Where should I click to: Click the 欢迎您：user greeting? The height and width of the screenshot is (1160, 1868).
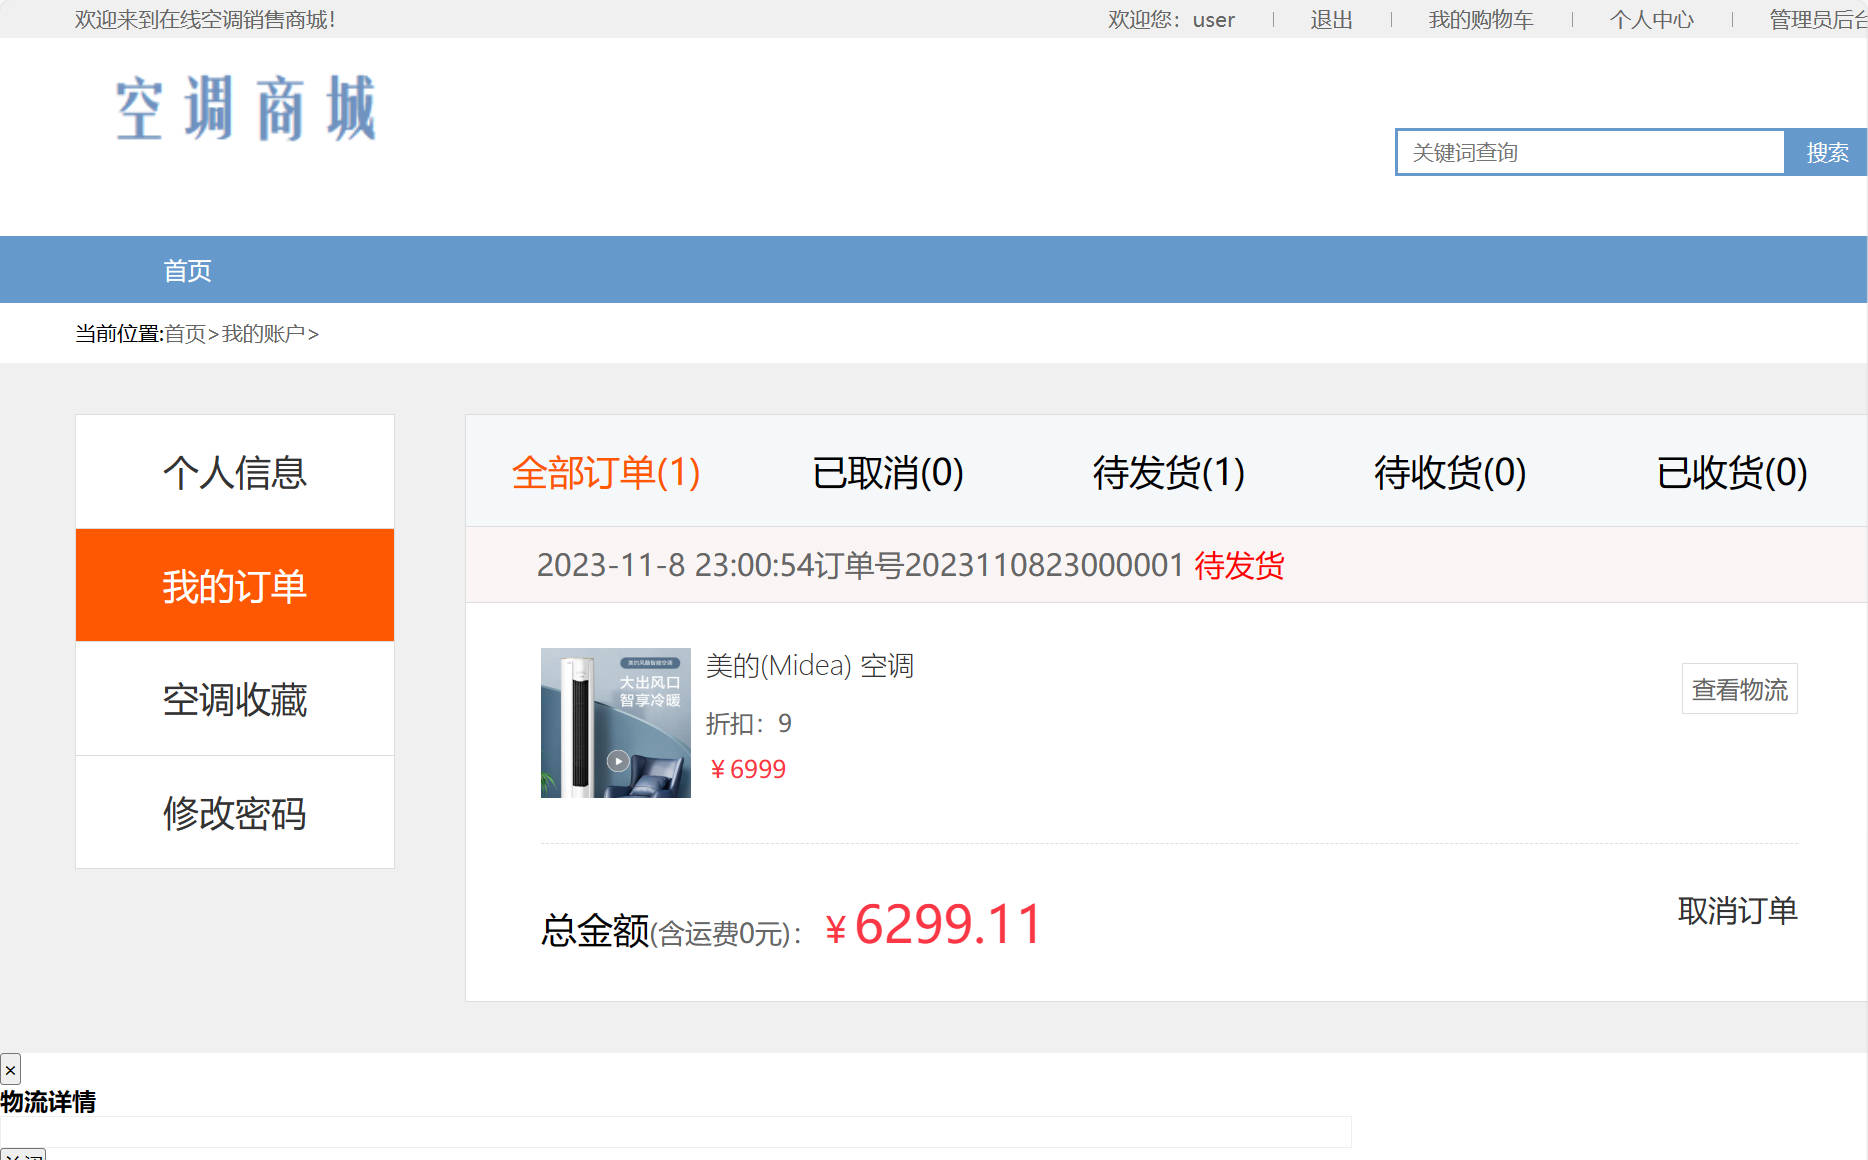coord(1171,20)
